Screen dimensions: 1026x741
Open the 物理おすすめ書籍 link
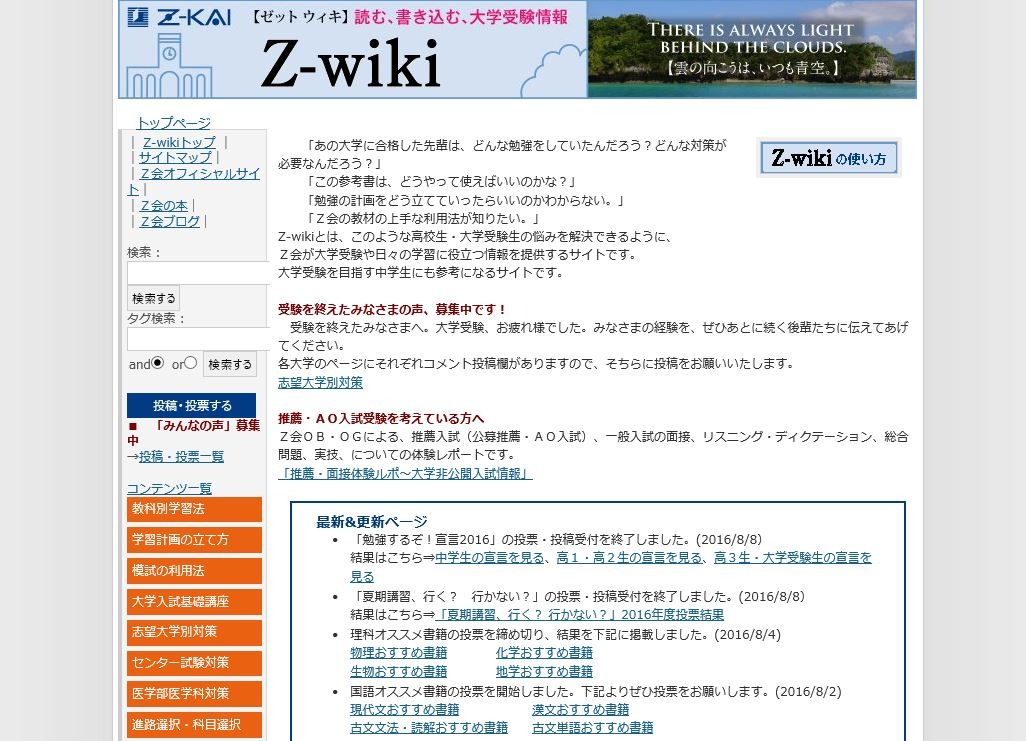pos(398,651)
